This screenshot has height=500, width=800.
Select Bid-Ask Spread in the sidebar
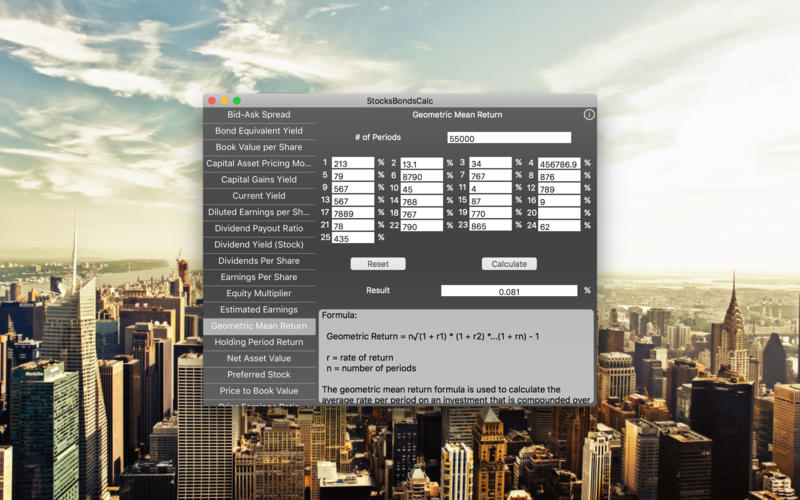[259, 115]
